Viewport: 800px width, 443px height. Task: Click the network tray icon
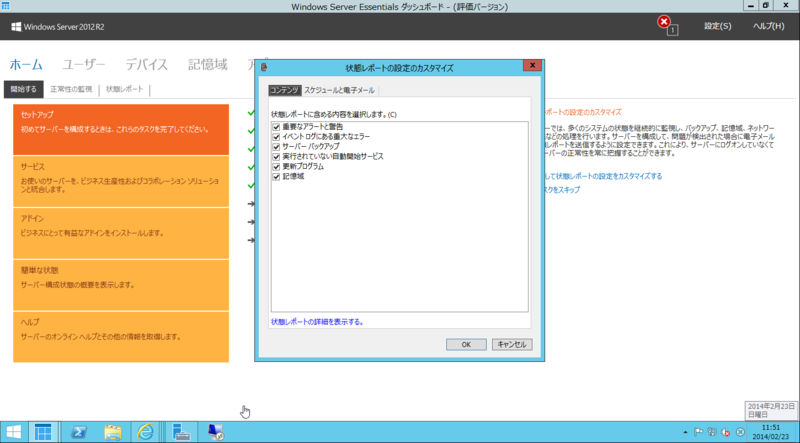tap(712, 432)
